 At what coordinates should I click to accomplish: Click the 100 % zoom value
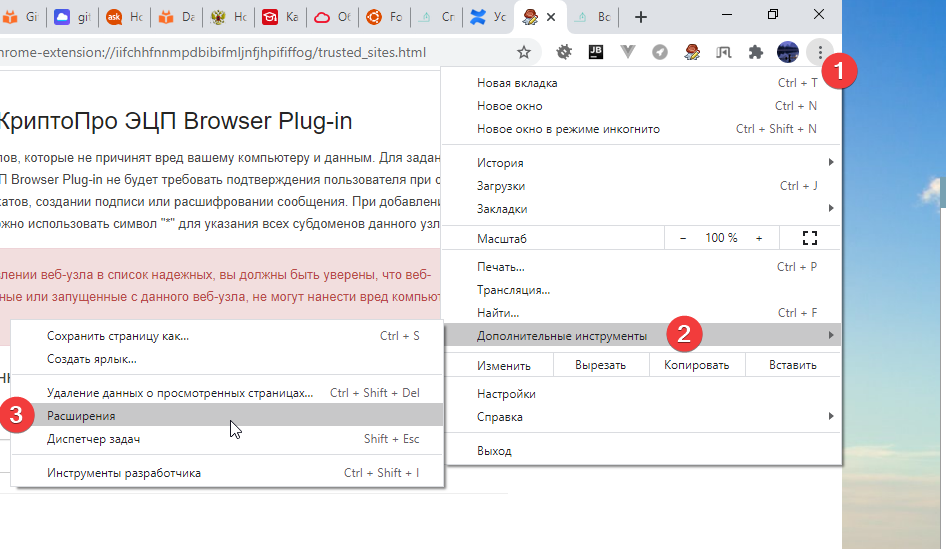tap(721, 238)
